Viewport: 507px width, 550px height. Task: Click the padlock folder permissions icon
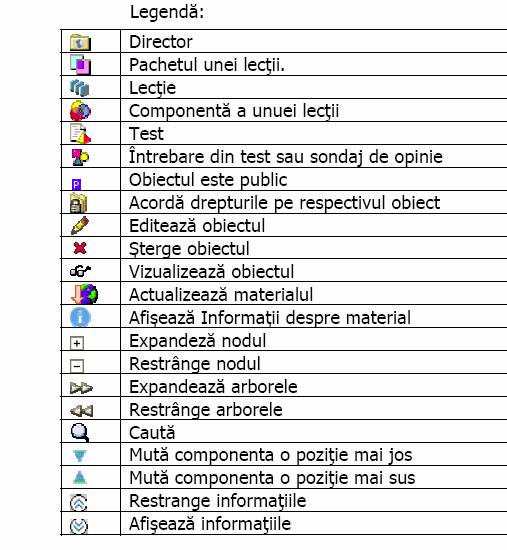tap(79, 203)
